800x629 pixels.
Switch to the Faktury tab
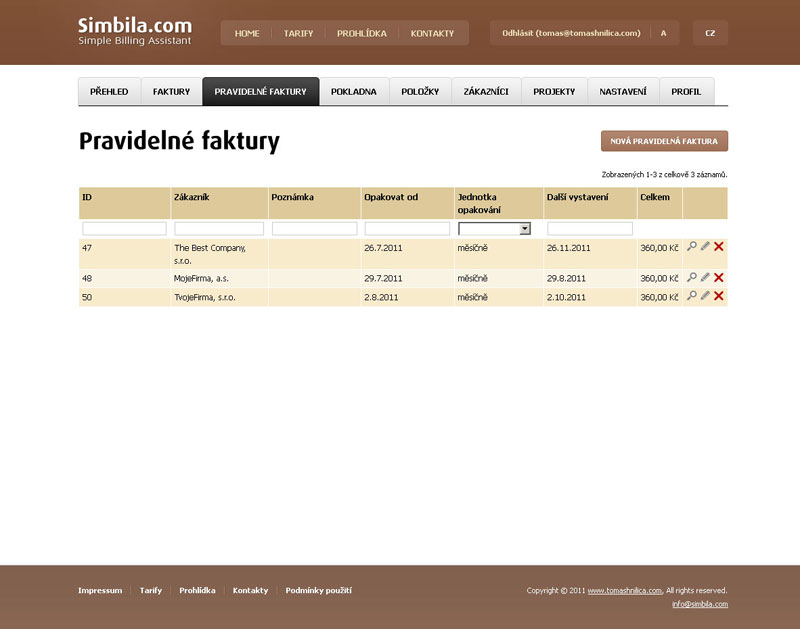(x=171, y=92)
